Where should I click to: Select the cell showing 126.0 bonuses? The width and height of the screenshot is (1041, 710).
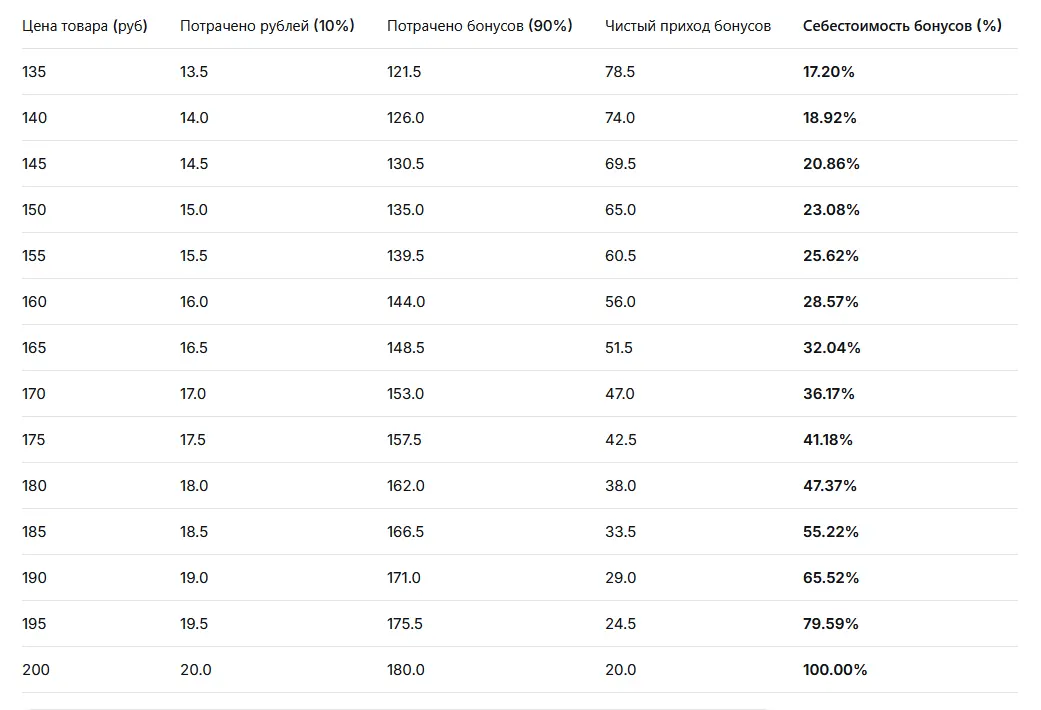pyautogui.click(x=406, y=118)
